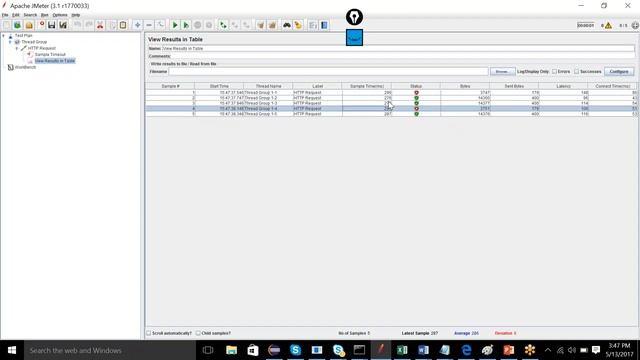Click the Status column header
The image size is (640, 360).
(x=416, y=86)
